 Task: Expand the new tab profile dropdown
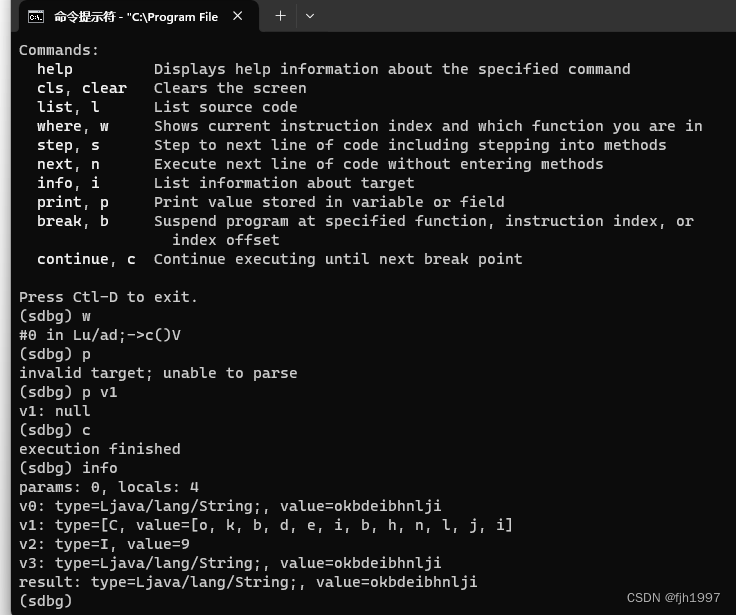[x=309, y=16]
